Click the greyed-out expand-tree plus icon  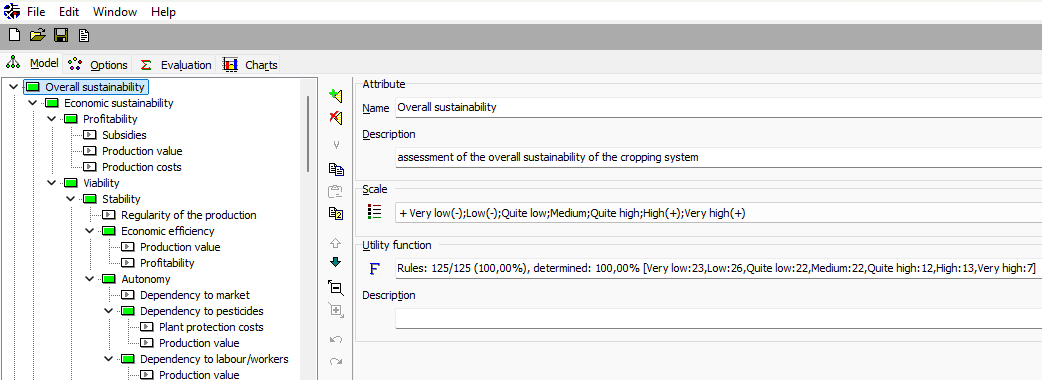coord(336,310)
